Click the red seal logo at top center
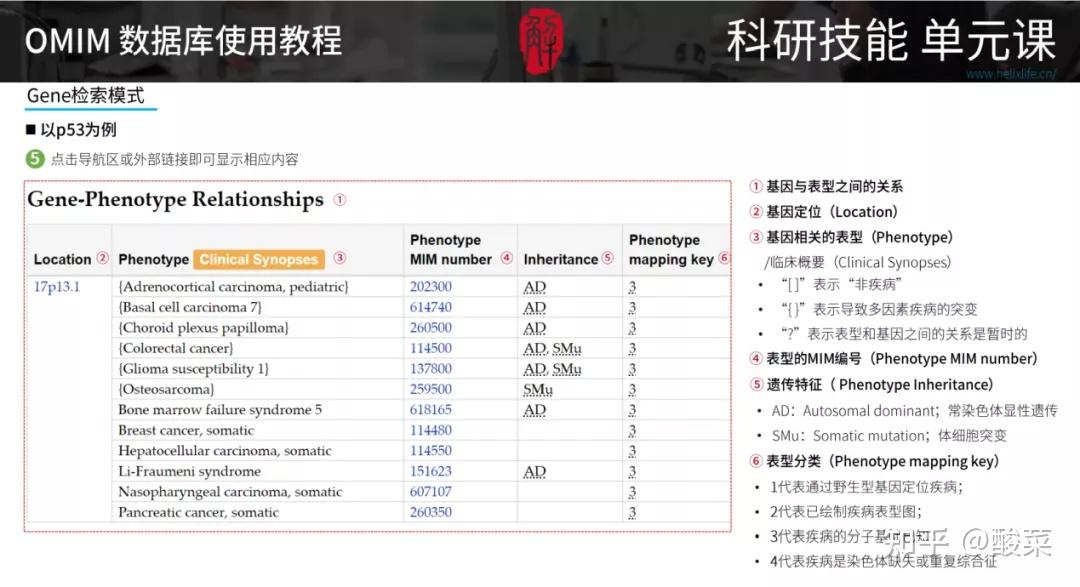This screenshot has width=1080, height=587. point(544,38)
